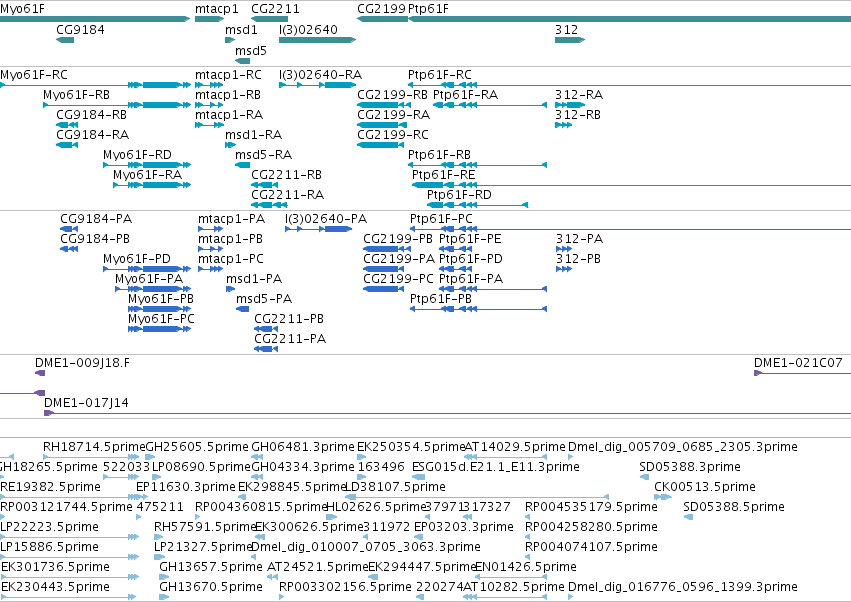Click the RH57591.5prime label
This screenshot has height=602, width=851.
click(205, 527)
